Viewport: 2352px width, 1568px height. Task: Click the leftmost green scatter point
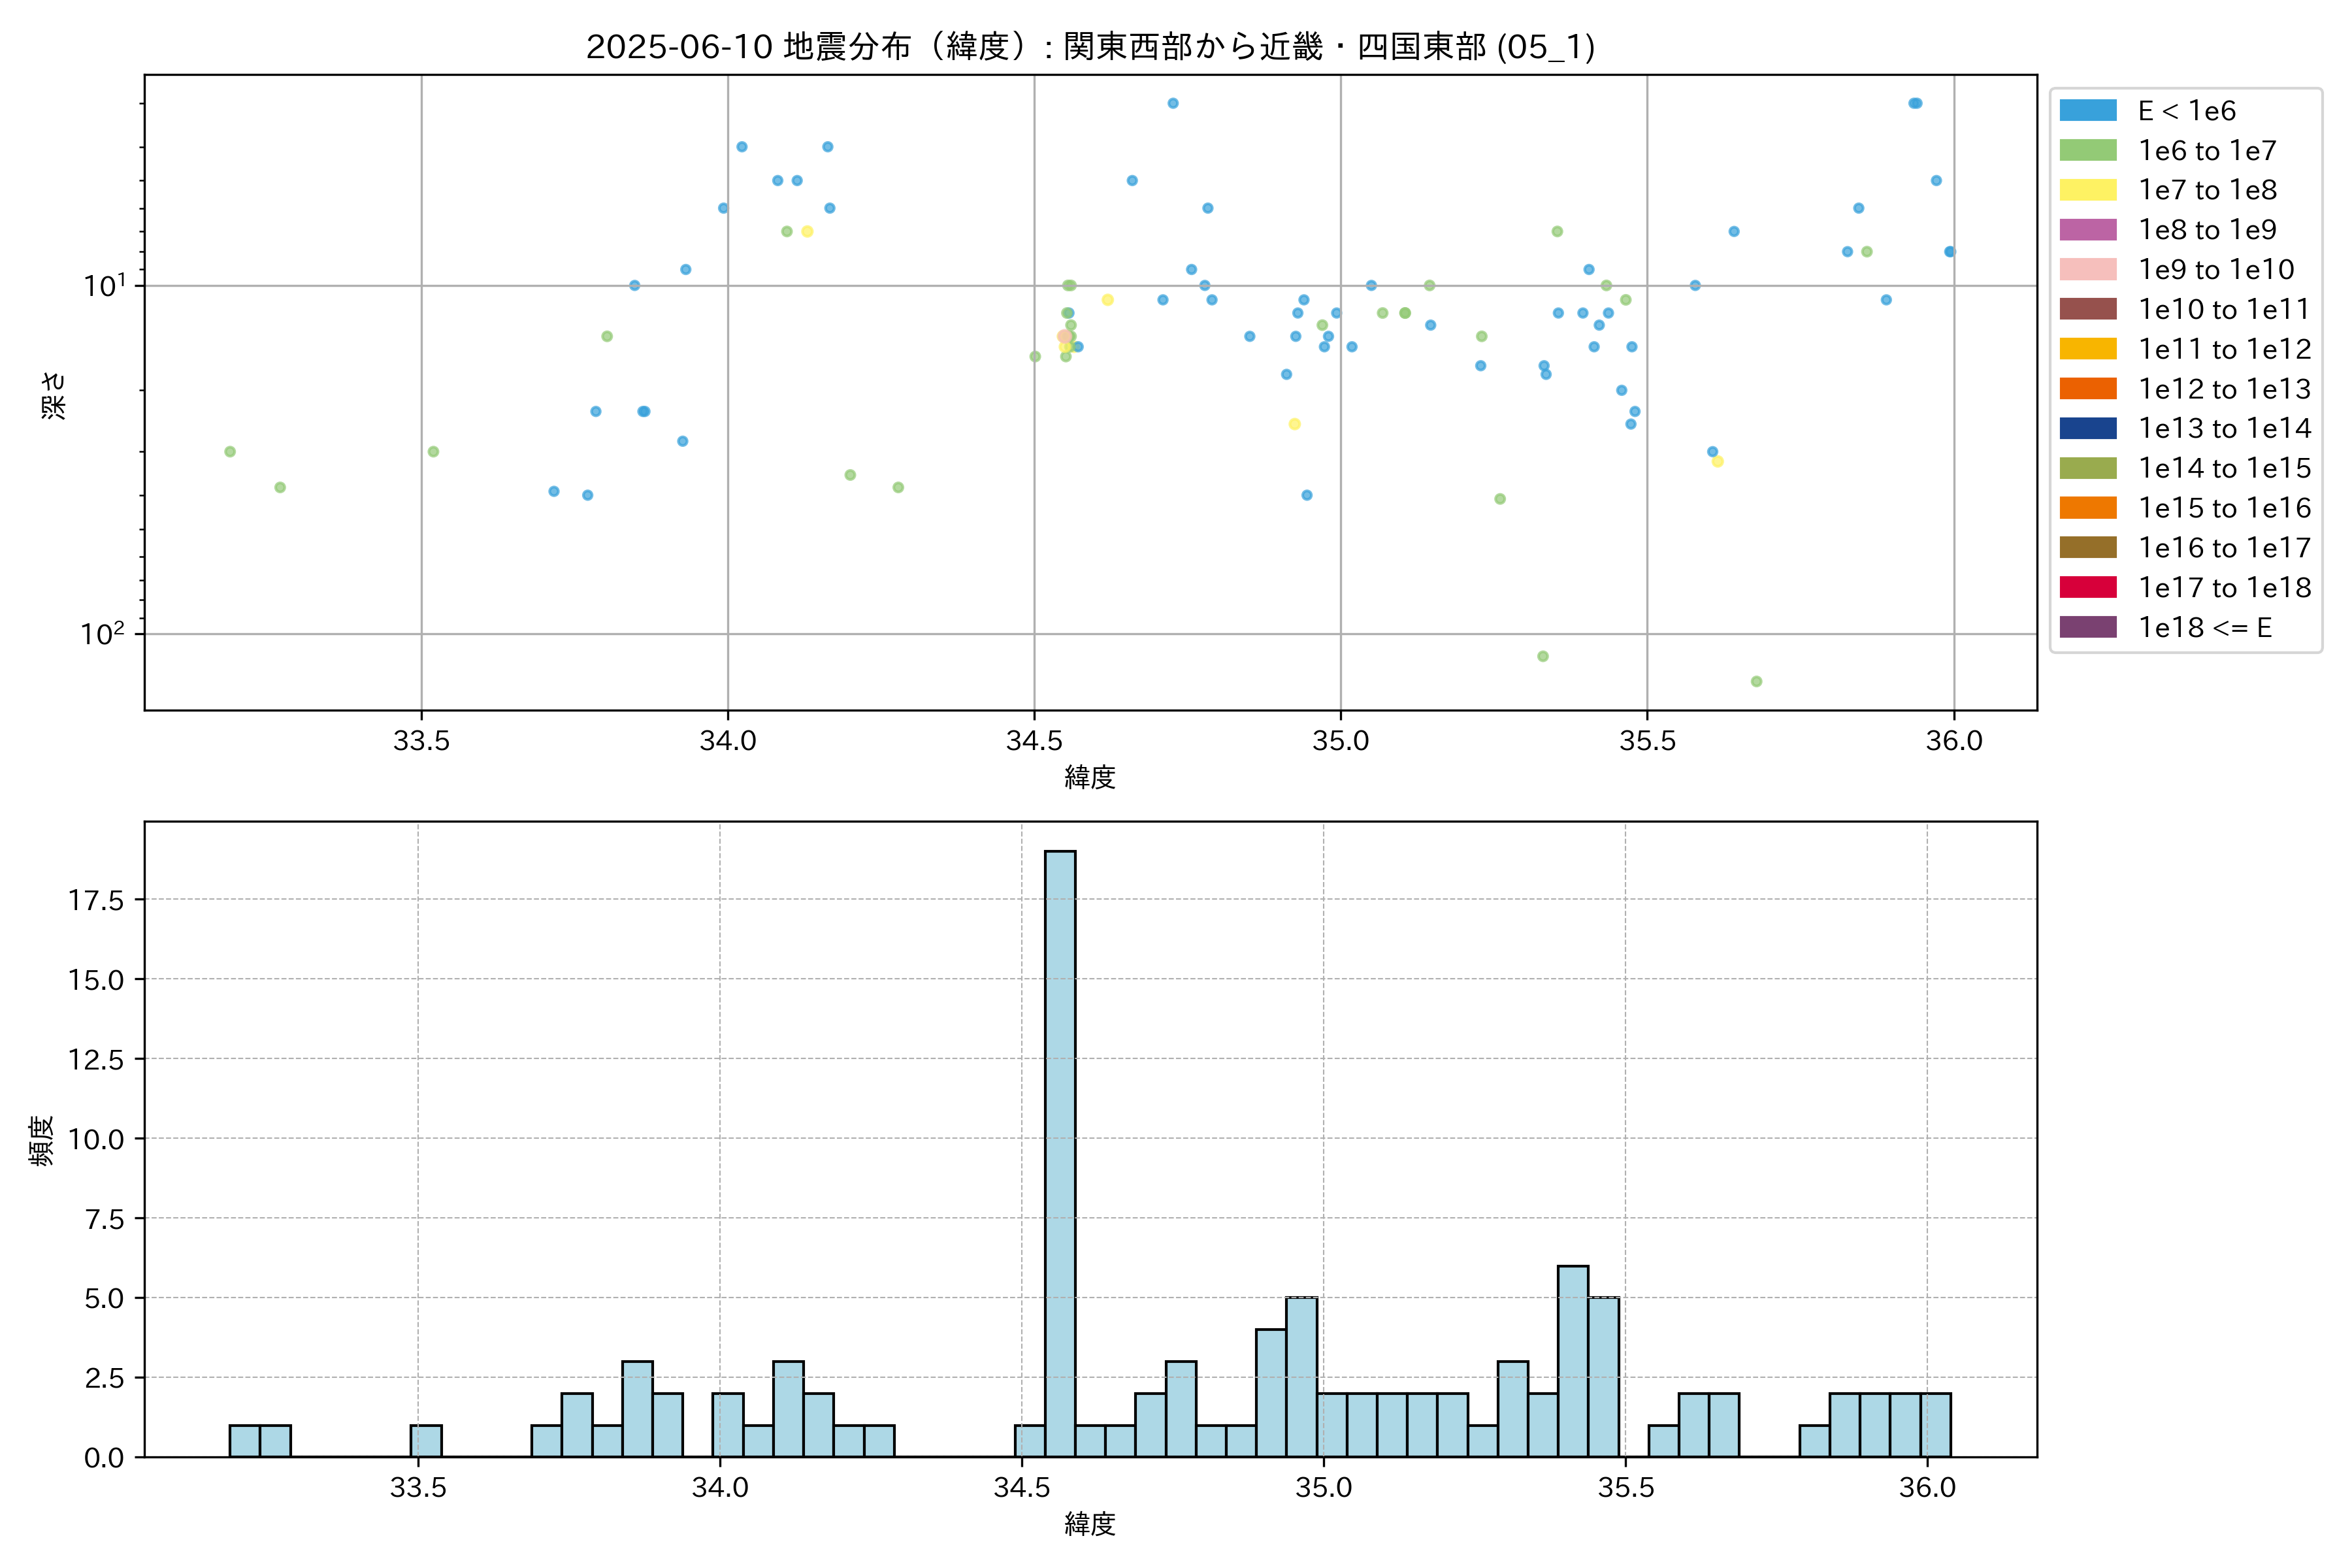pyautogui.click(x=230, y=452)
